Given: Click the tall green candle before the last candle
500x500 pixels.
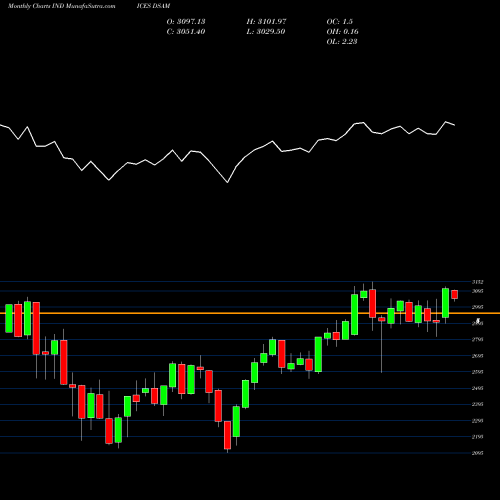Looking at the screenshot, I should [x=445, y=303].
